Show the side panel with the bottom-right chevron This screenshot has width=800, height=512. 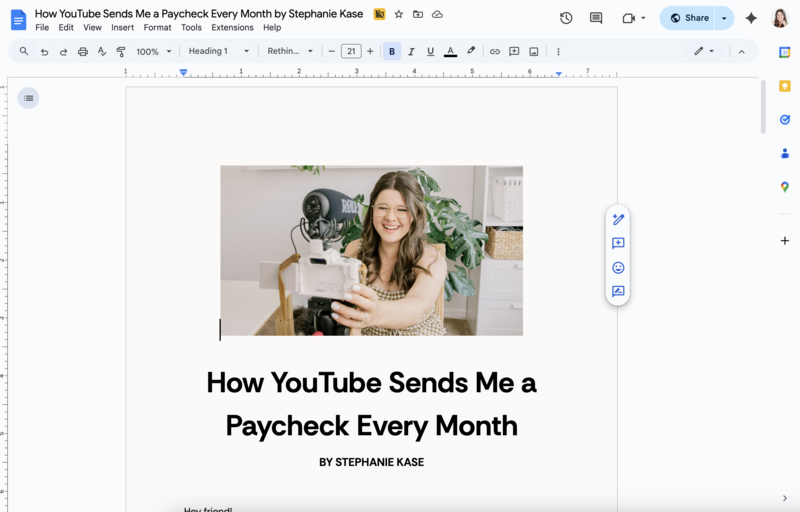pos(785,498)
